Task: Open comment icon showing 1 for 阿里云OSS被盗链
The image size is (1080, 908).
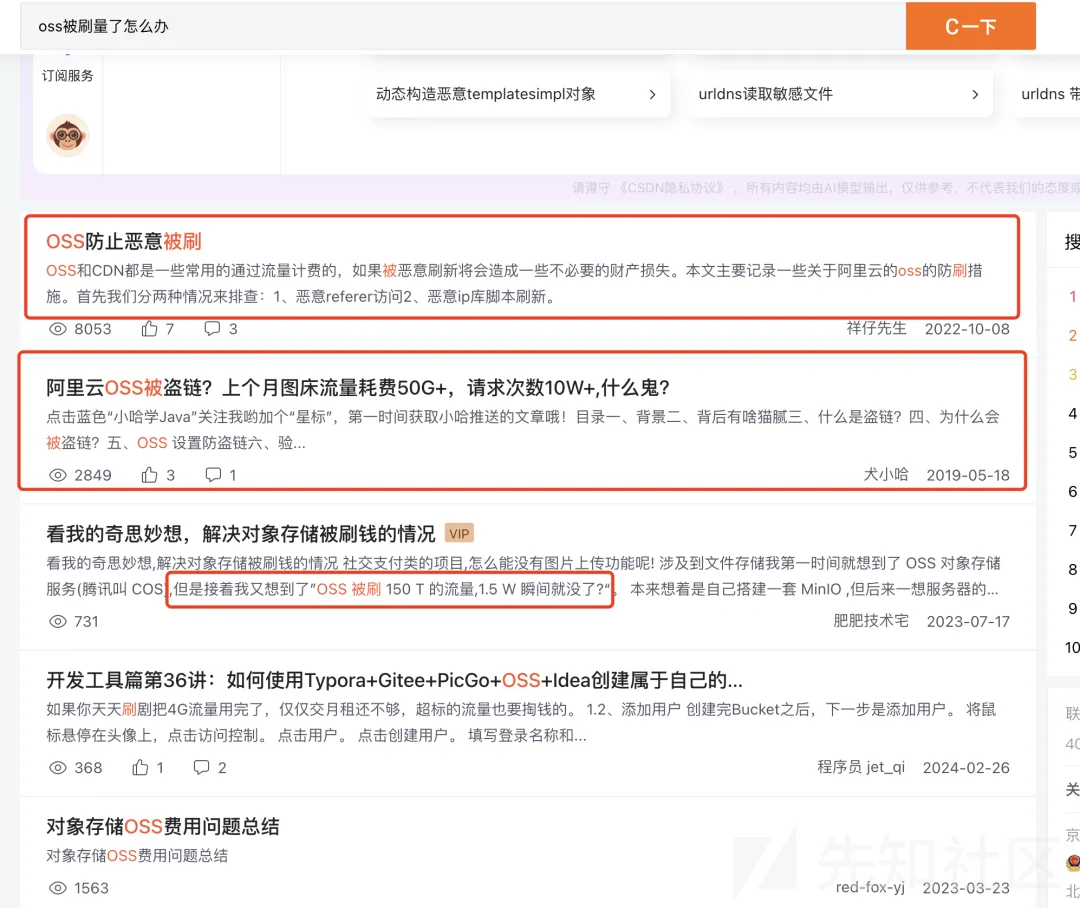Action: [214, 475]
